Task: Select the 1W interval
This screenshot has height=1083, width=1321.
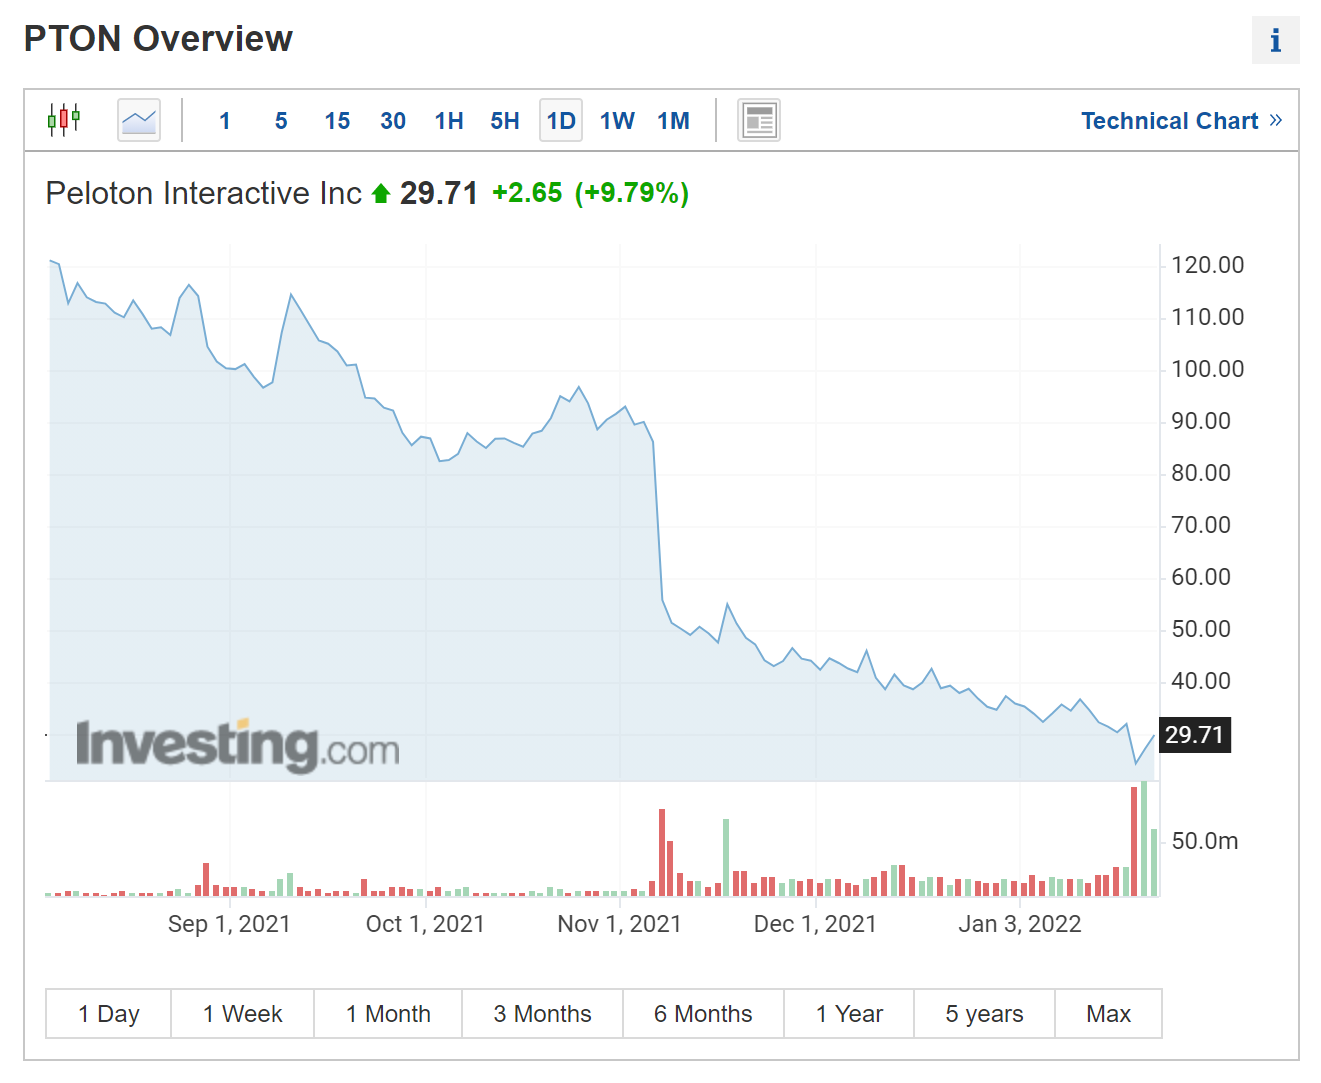Action: point(617,121)
